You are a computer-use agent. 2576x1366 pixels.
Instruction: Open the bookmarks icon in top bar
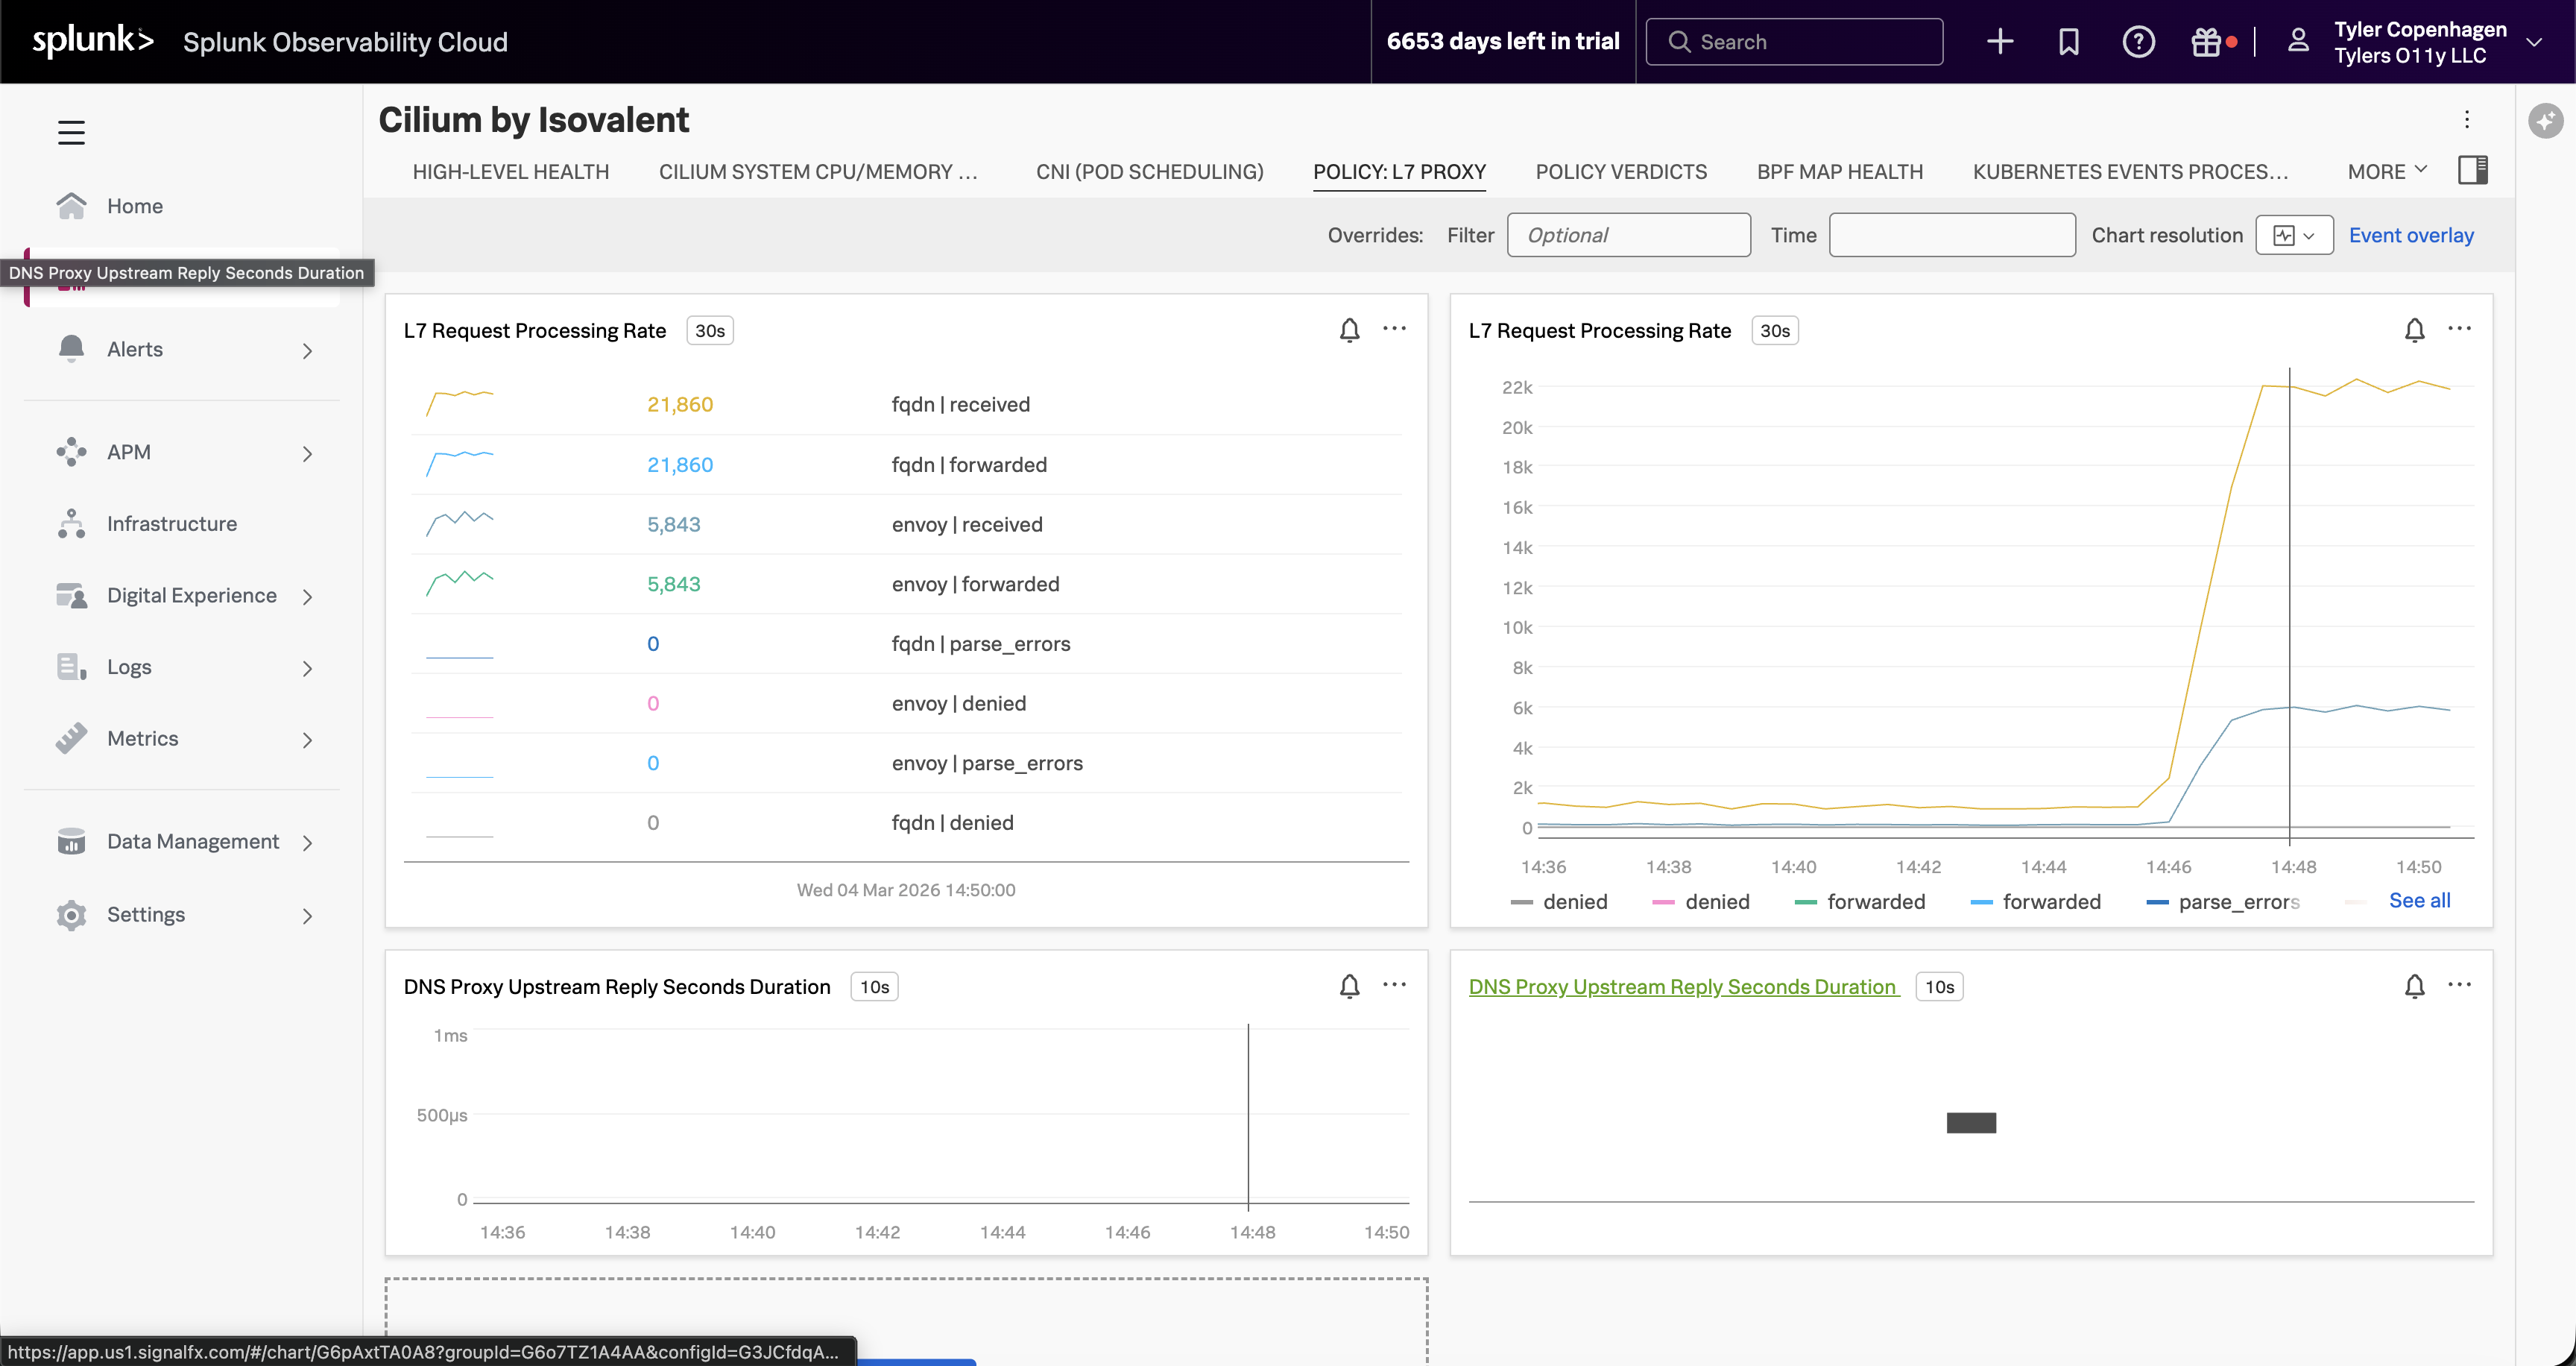(x=2068, y=41)
